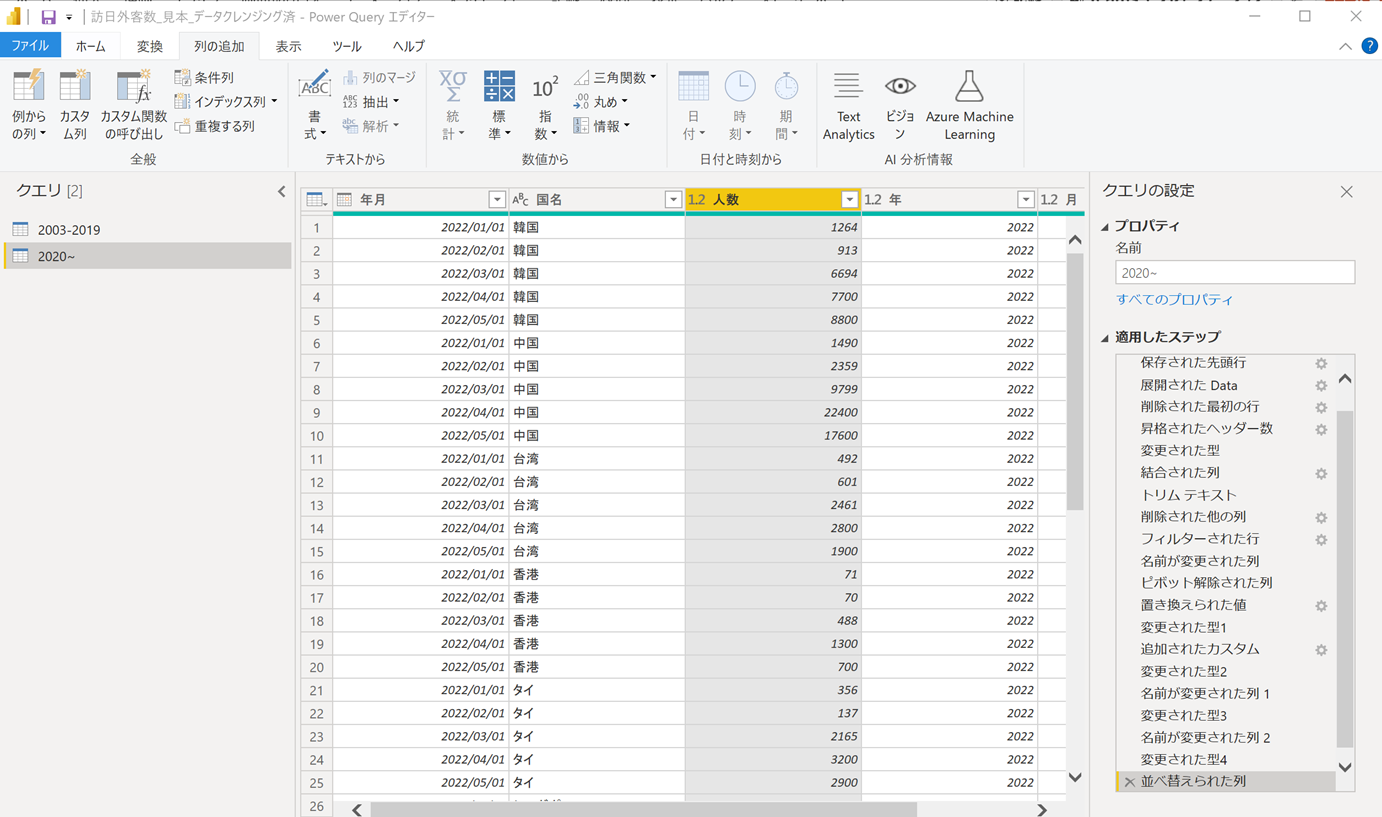Open the Extract (抽出) dropdown
Screen dimensions: 1382x817
371,101
